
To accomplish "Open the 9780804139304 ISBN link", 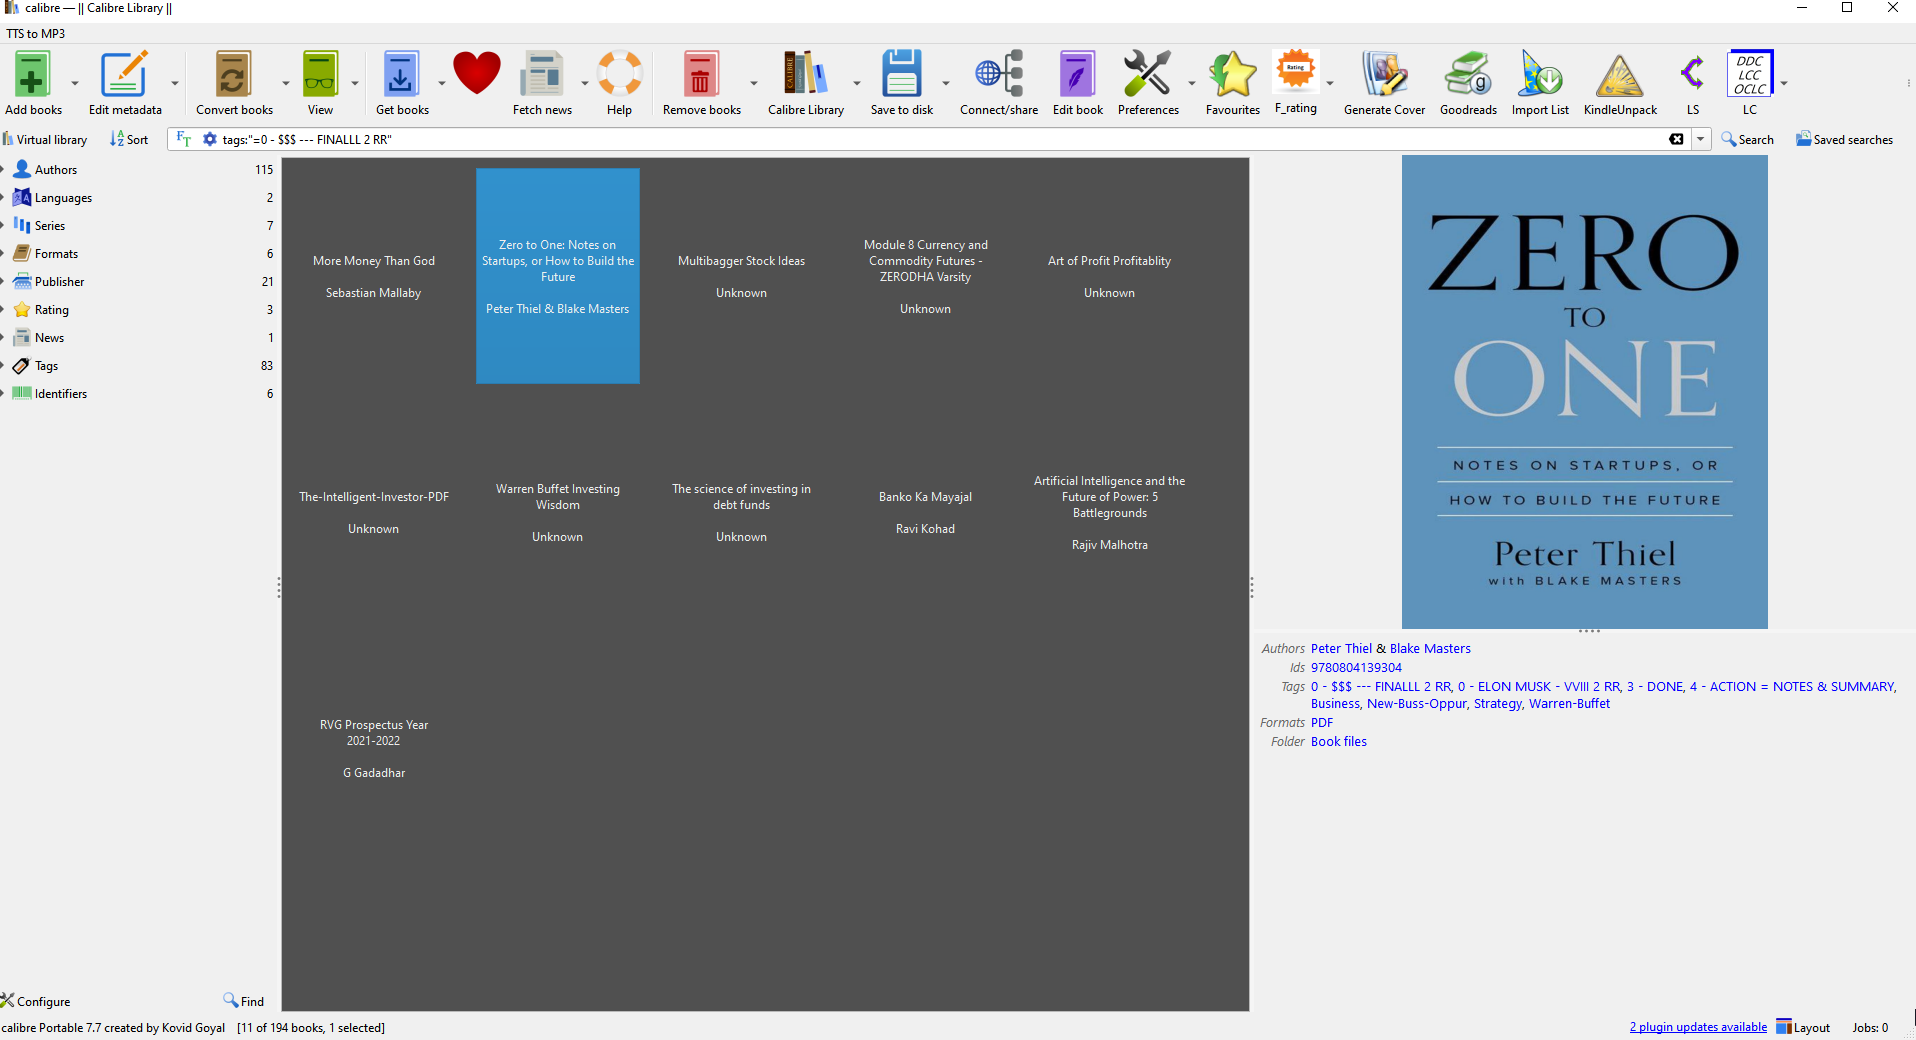I will (1356, 668).
